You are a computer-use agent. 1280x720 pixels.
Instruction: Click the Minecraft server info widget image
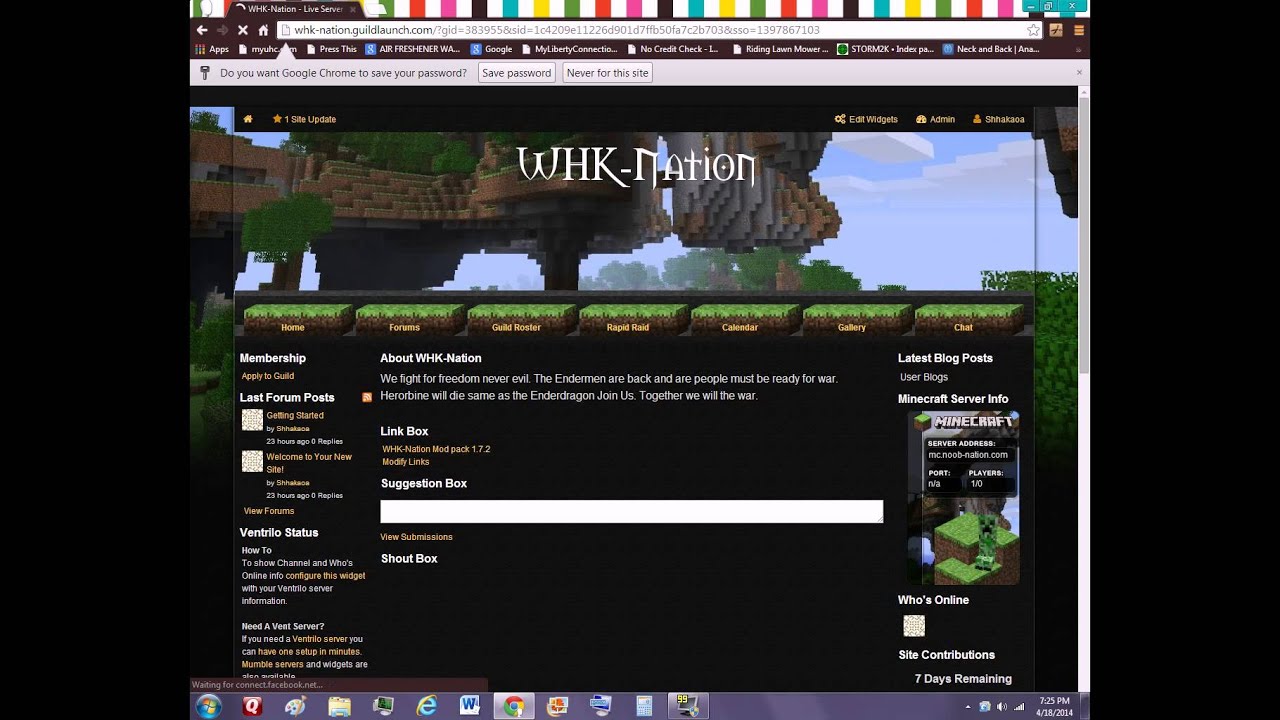click(x=964, y=498)
